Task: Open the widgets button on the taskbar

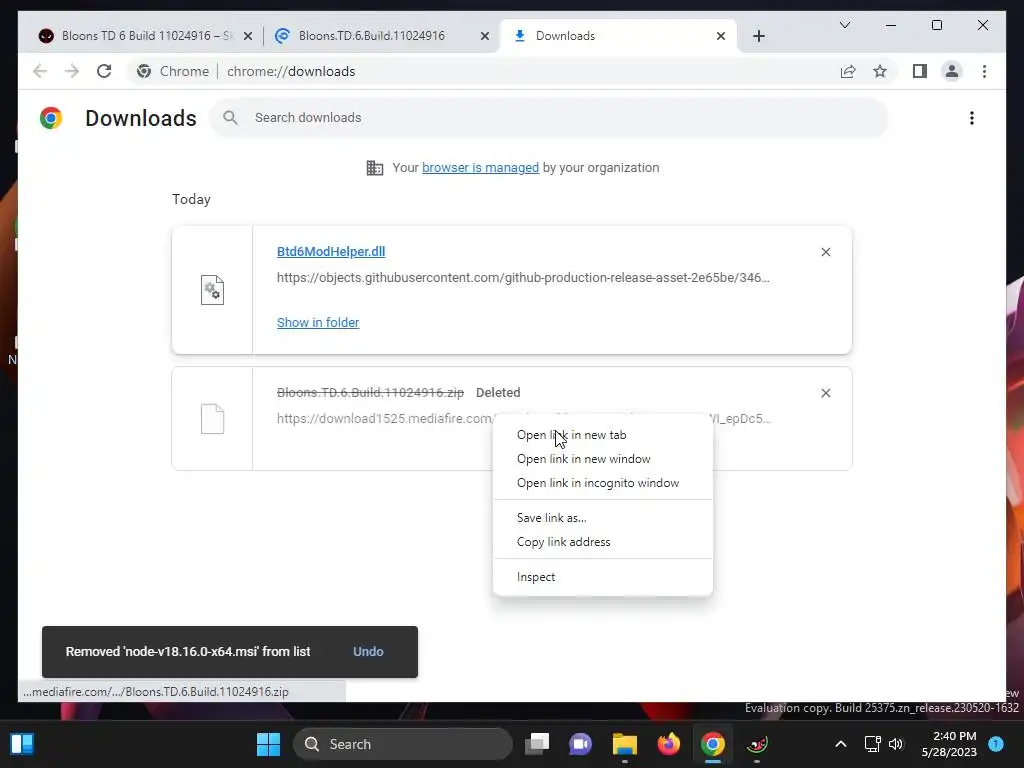Action: pos(22,744)
